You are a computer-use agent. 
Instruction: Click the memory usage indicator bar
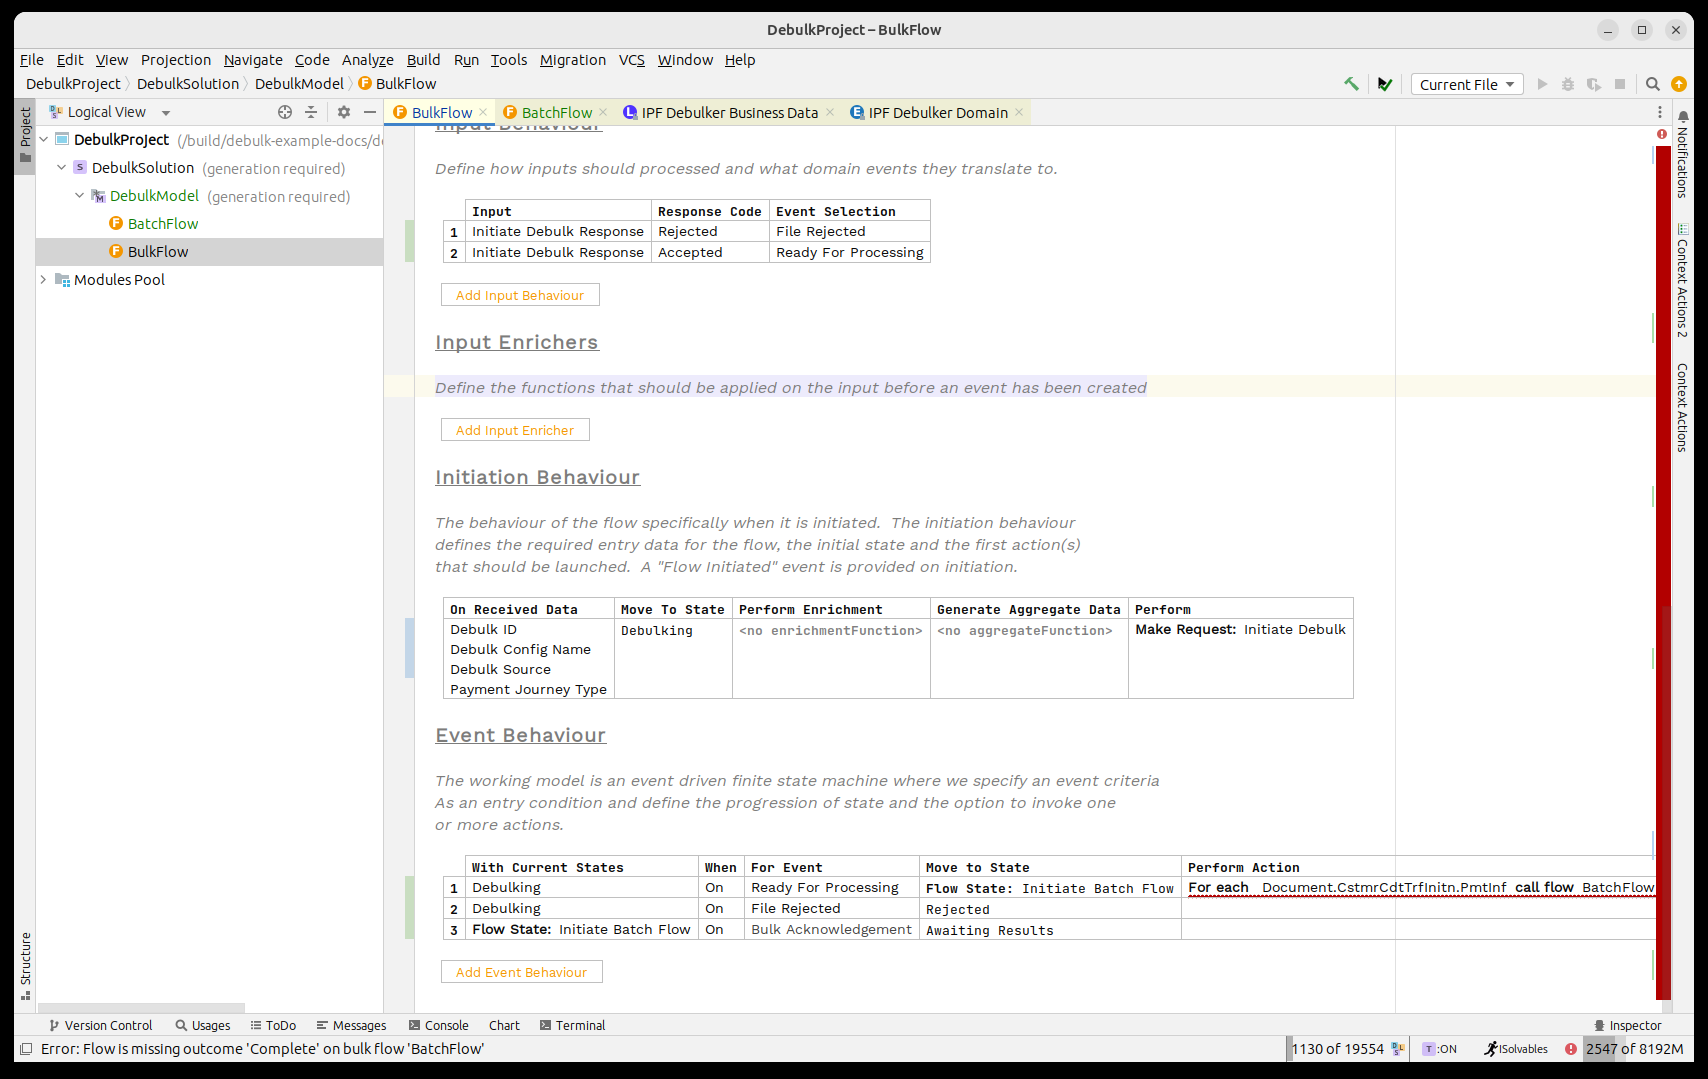click(1634, 1049)
